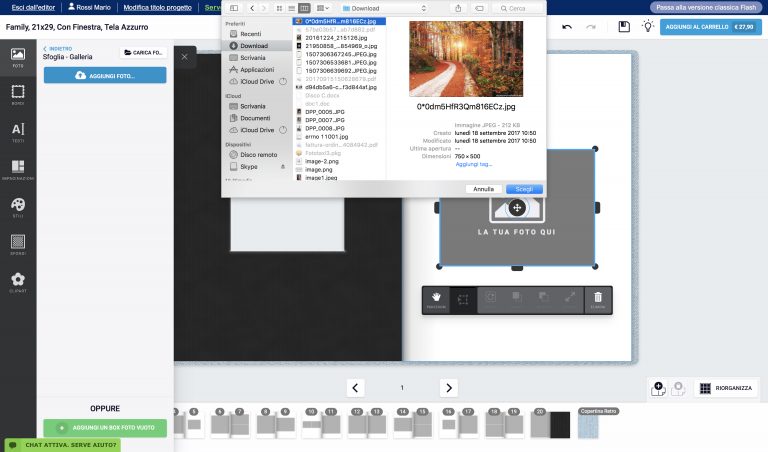Go to the previous page spread
768x452 pixels.
pyautogui.click(x=355, y=388)
